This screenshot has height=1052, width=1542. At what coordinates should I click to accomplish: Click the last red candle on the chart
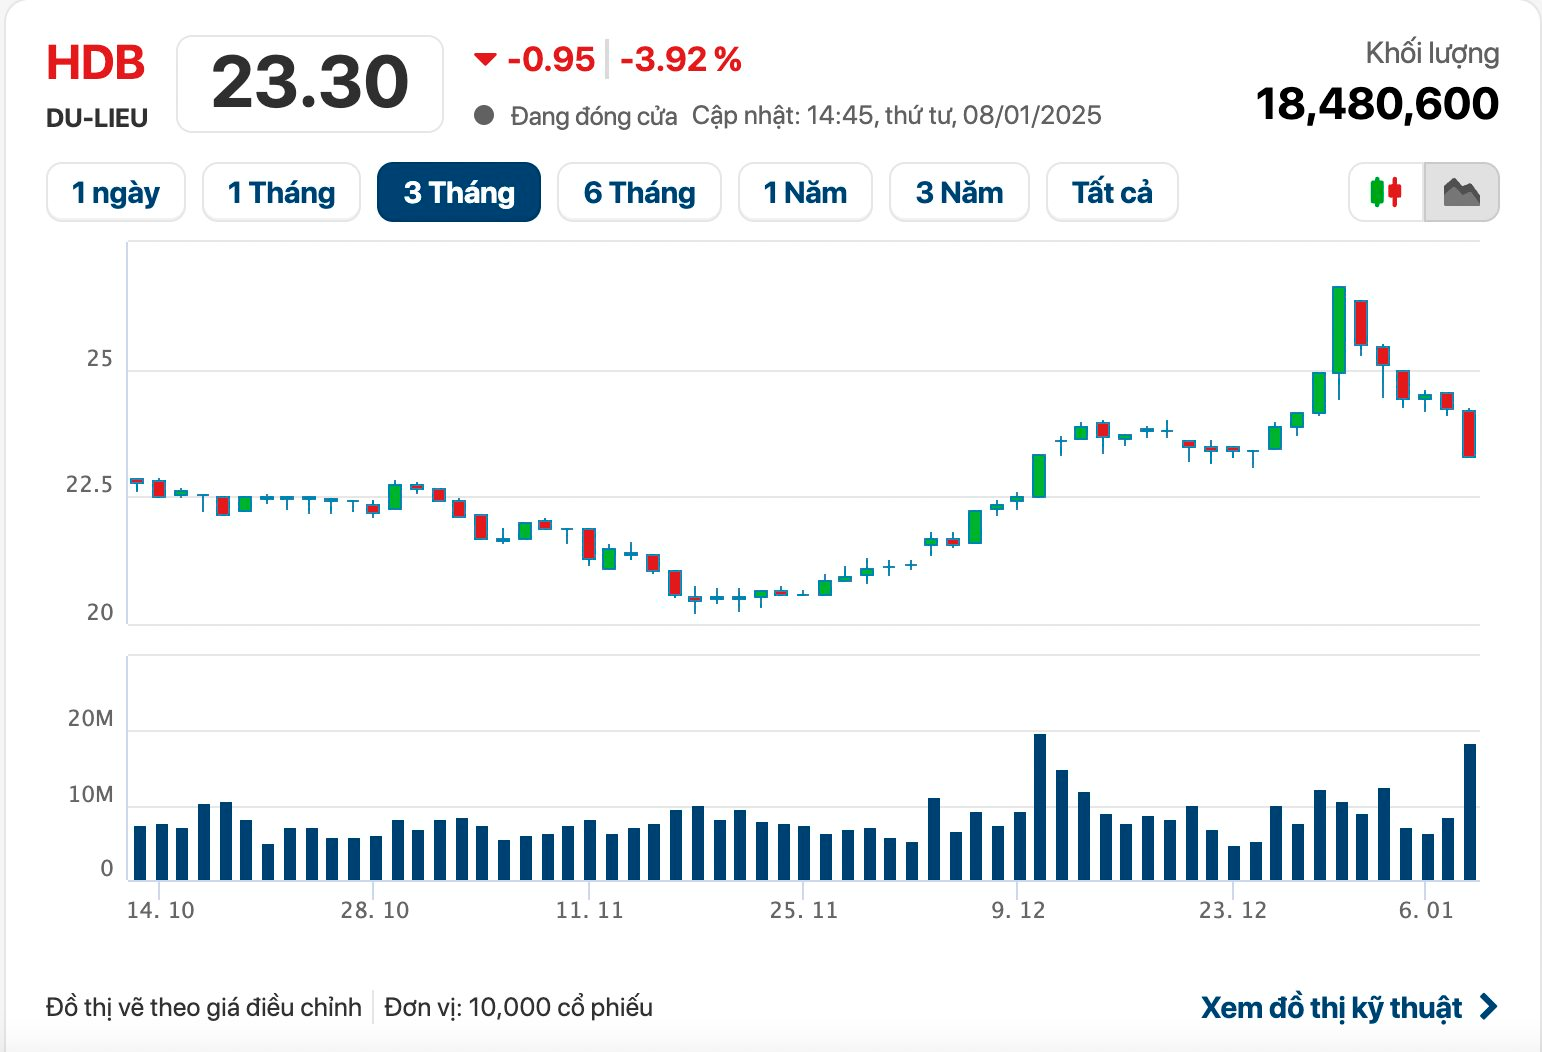point(1469,433)
